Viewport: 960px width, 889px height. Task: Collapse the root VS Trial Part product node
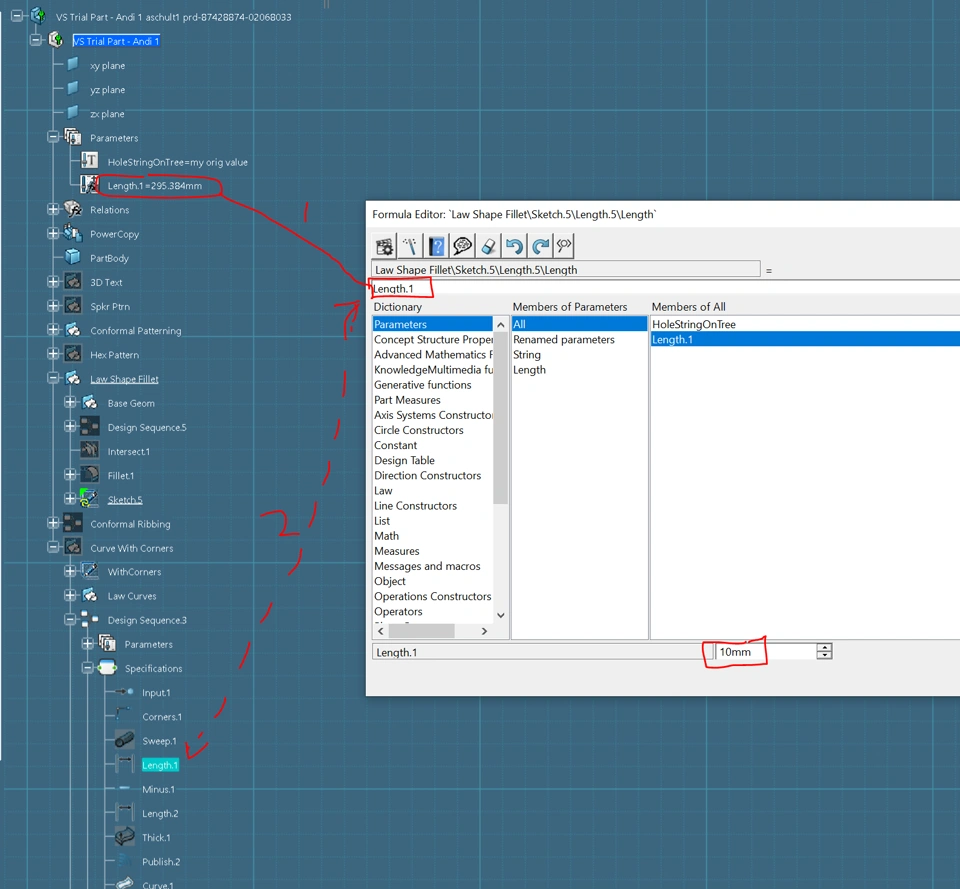(17, 16)
